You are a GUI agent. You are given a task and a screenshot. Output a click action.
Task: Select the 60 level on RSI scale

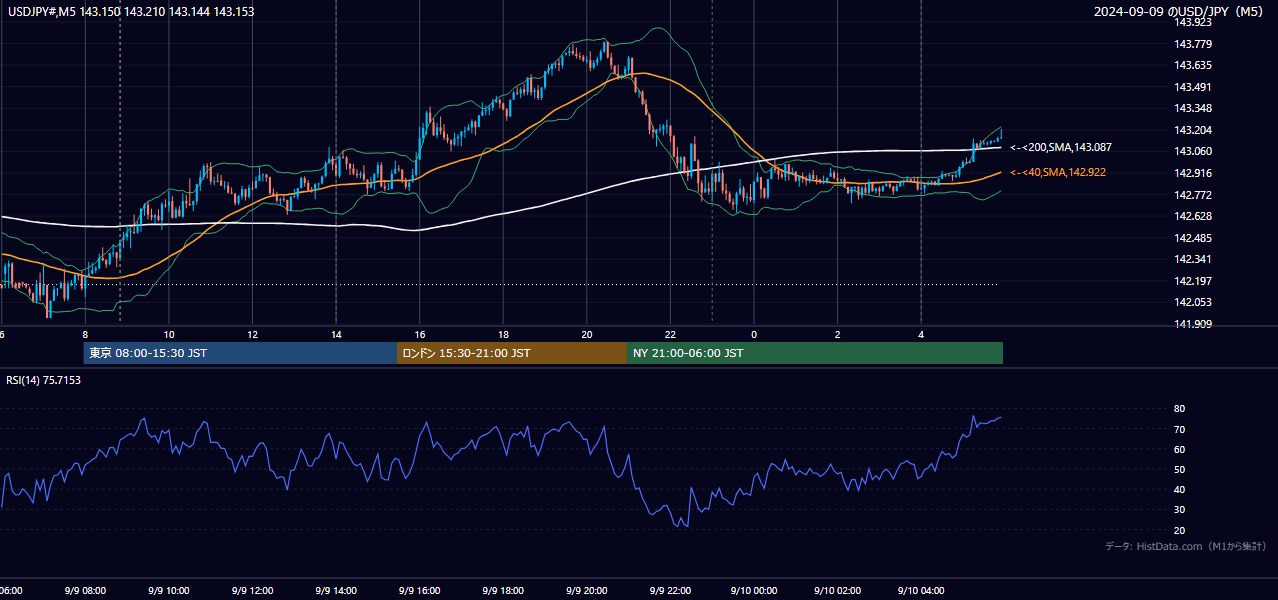[1180, 449]
